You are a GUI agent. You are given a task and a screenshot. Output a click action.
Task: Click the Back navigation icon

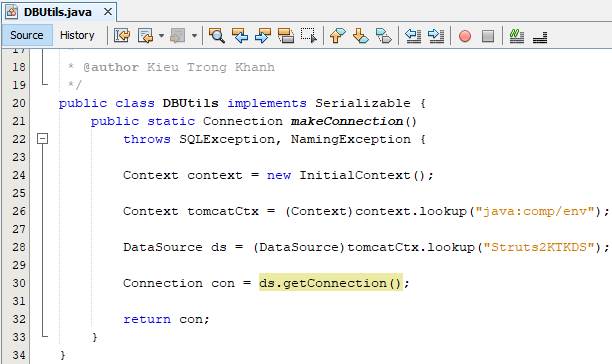(146, 36)
